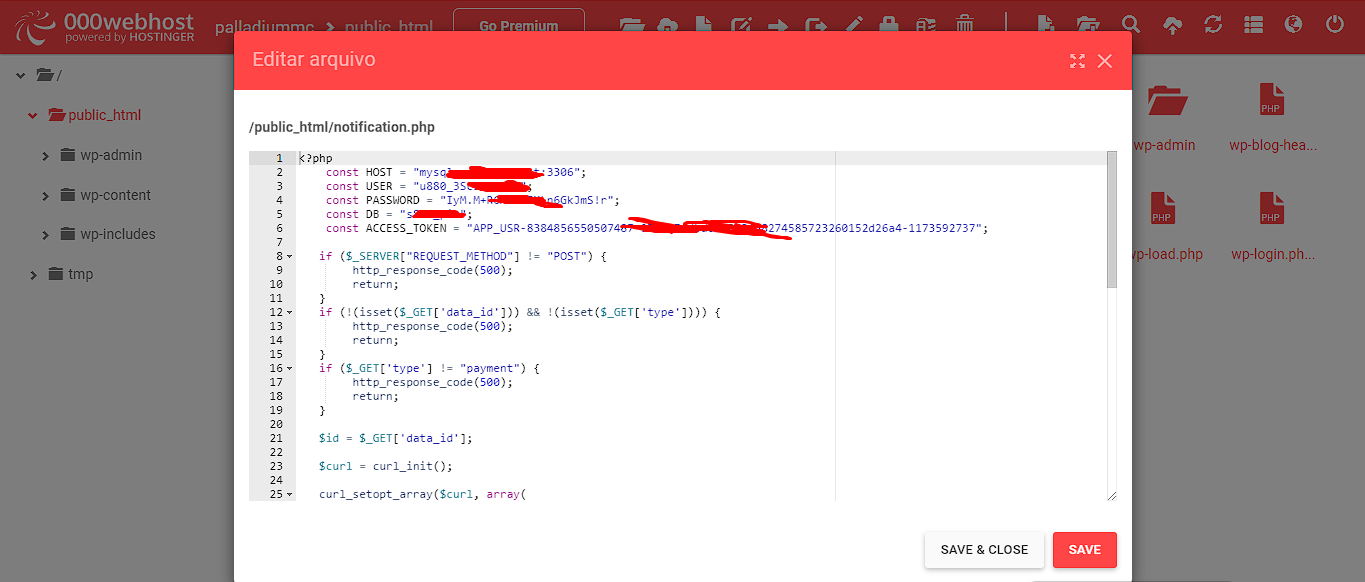Collapse the public_html tree node
Viewport: 1365px width, 582px height.
point(30,115)
